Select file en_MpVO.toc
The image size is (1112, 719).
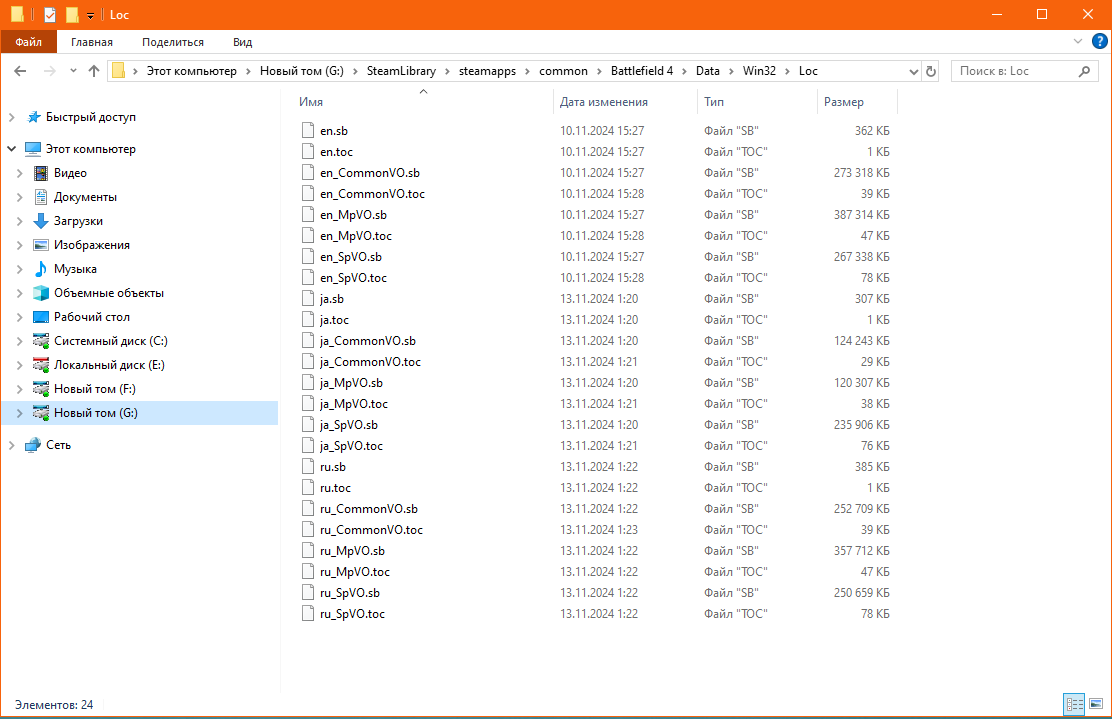pyautogui.click(x=355, y=235)
